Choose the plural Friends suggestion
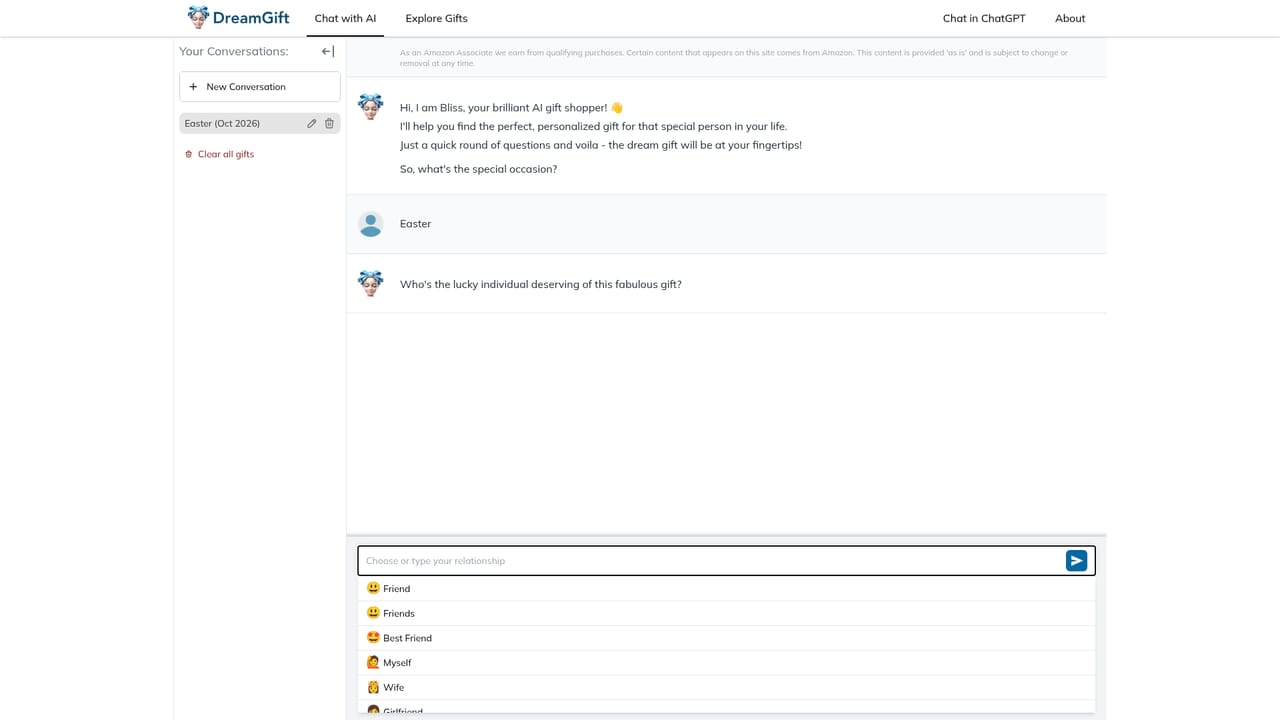This screenshot has width=1280, height=720. 727,613
